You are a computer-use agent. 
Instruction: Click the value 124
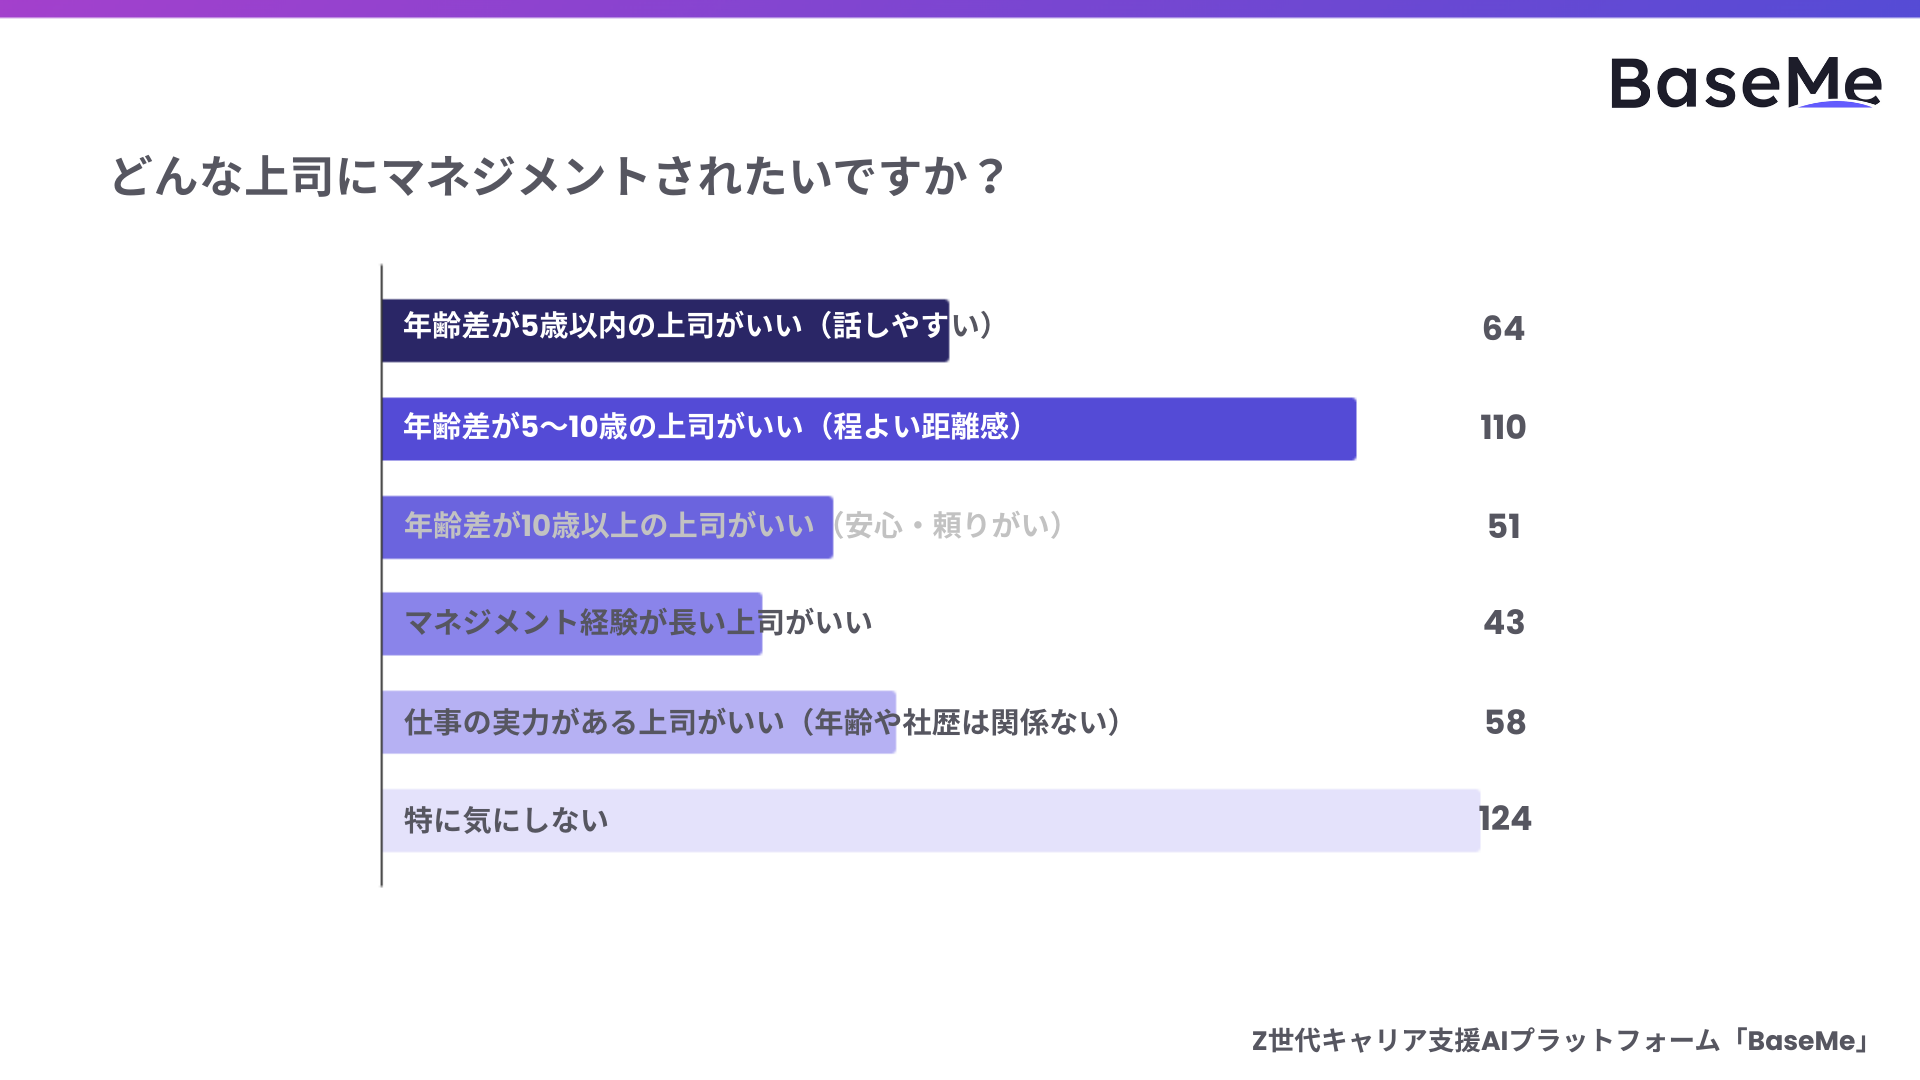[x=1505, y=818]
